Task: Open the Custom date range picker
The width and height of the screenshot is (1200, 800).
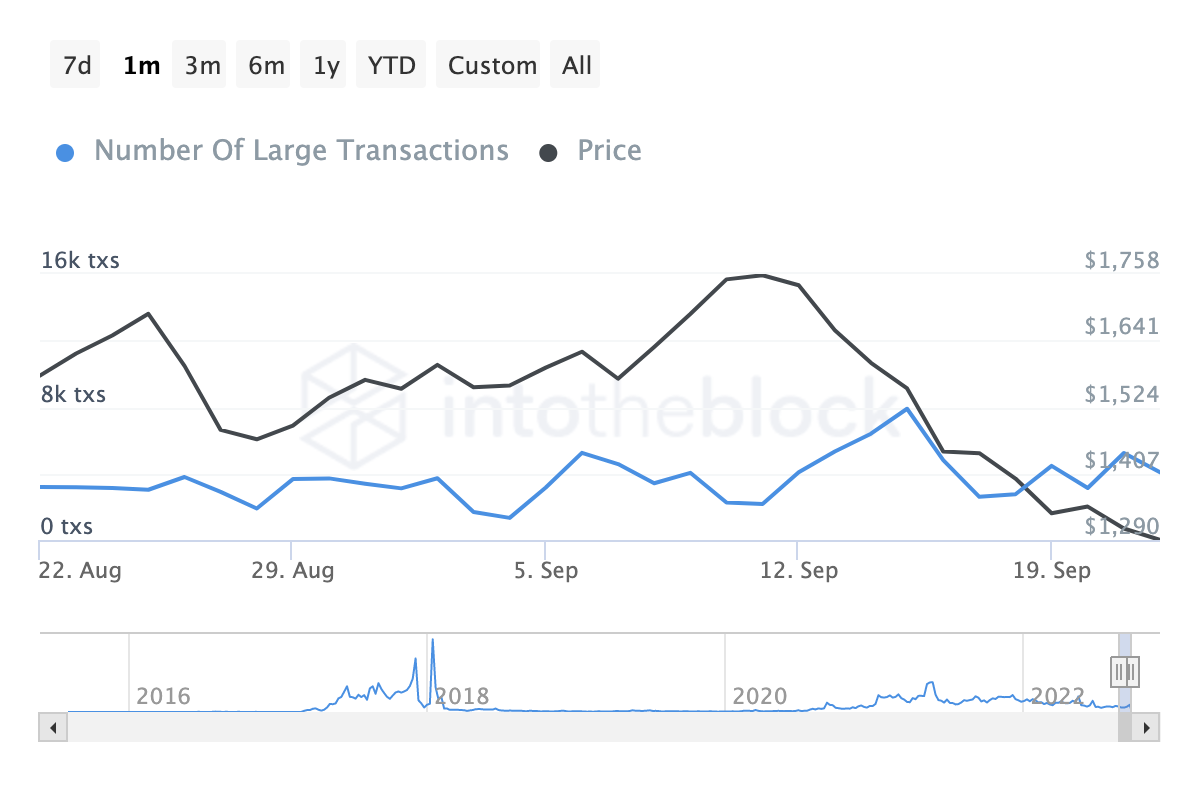Action: tap(492, 66)
